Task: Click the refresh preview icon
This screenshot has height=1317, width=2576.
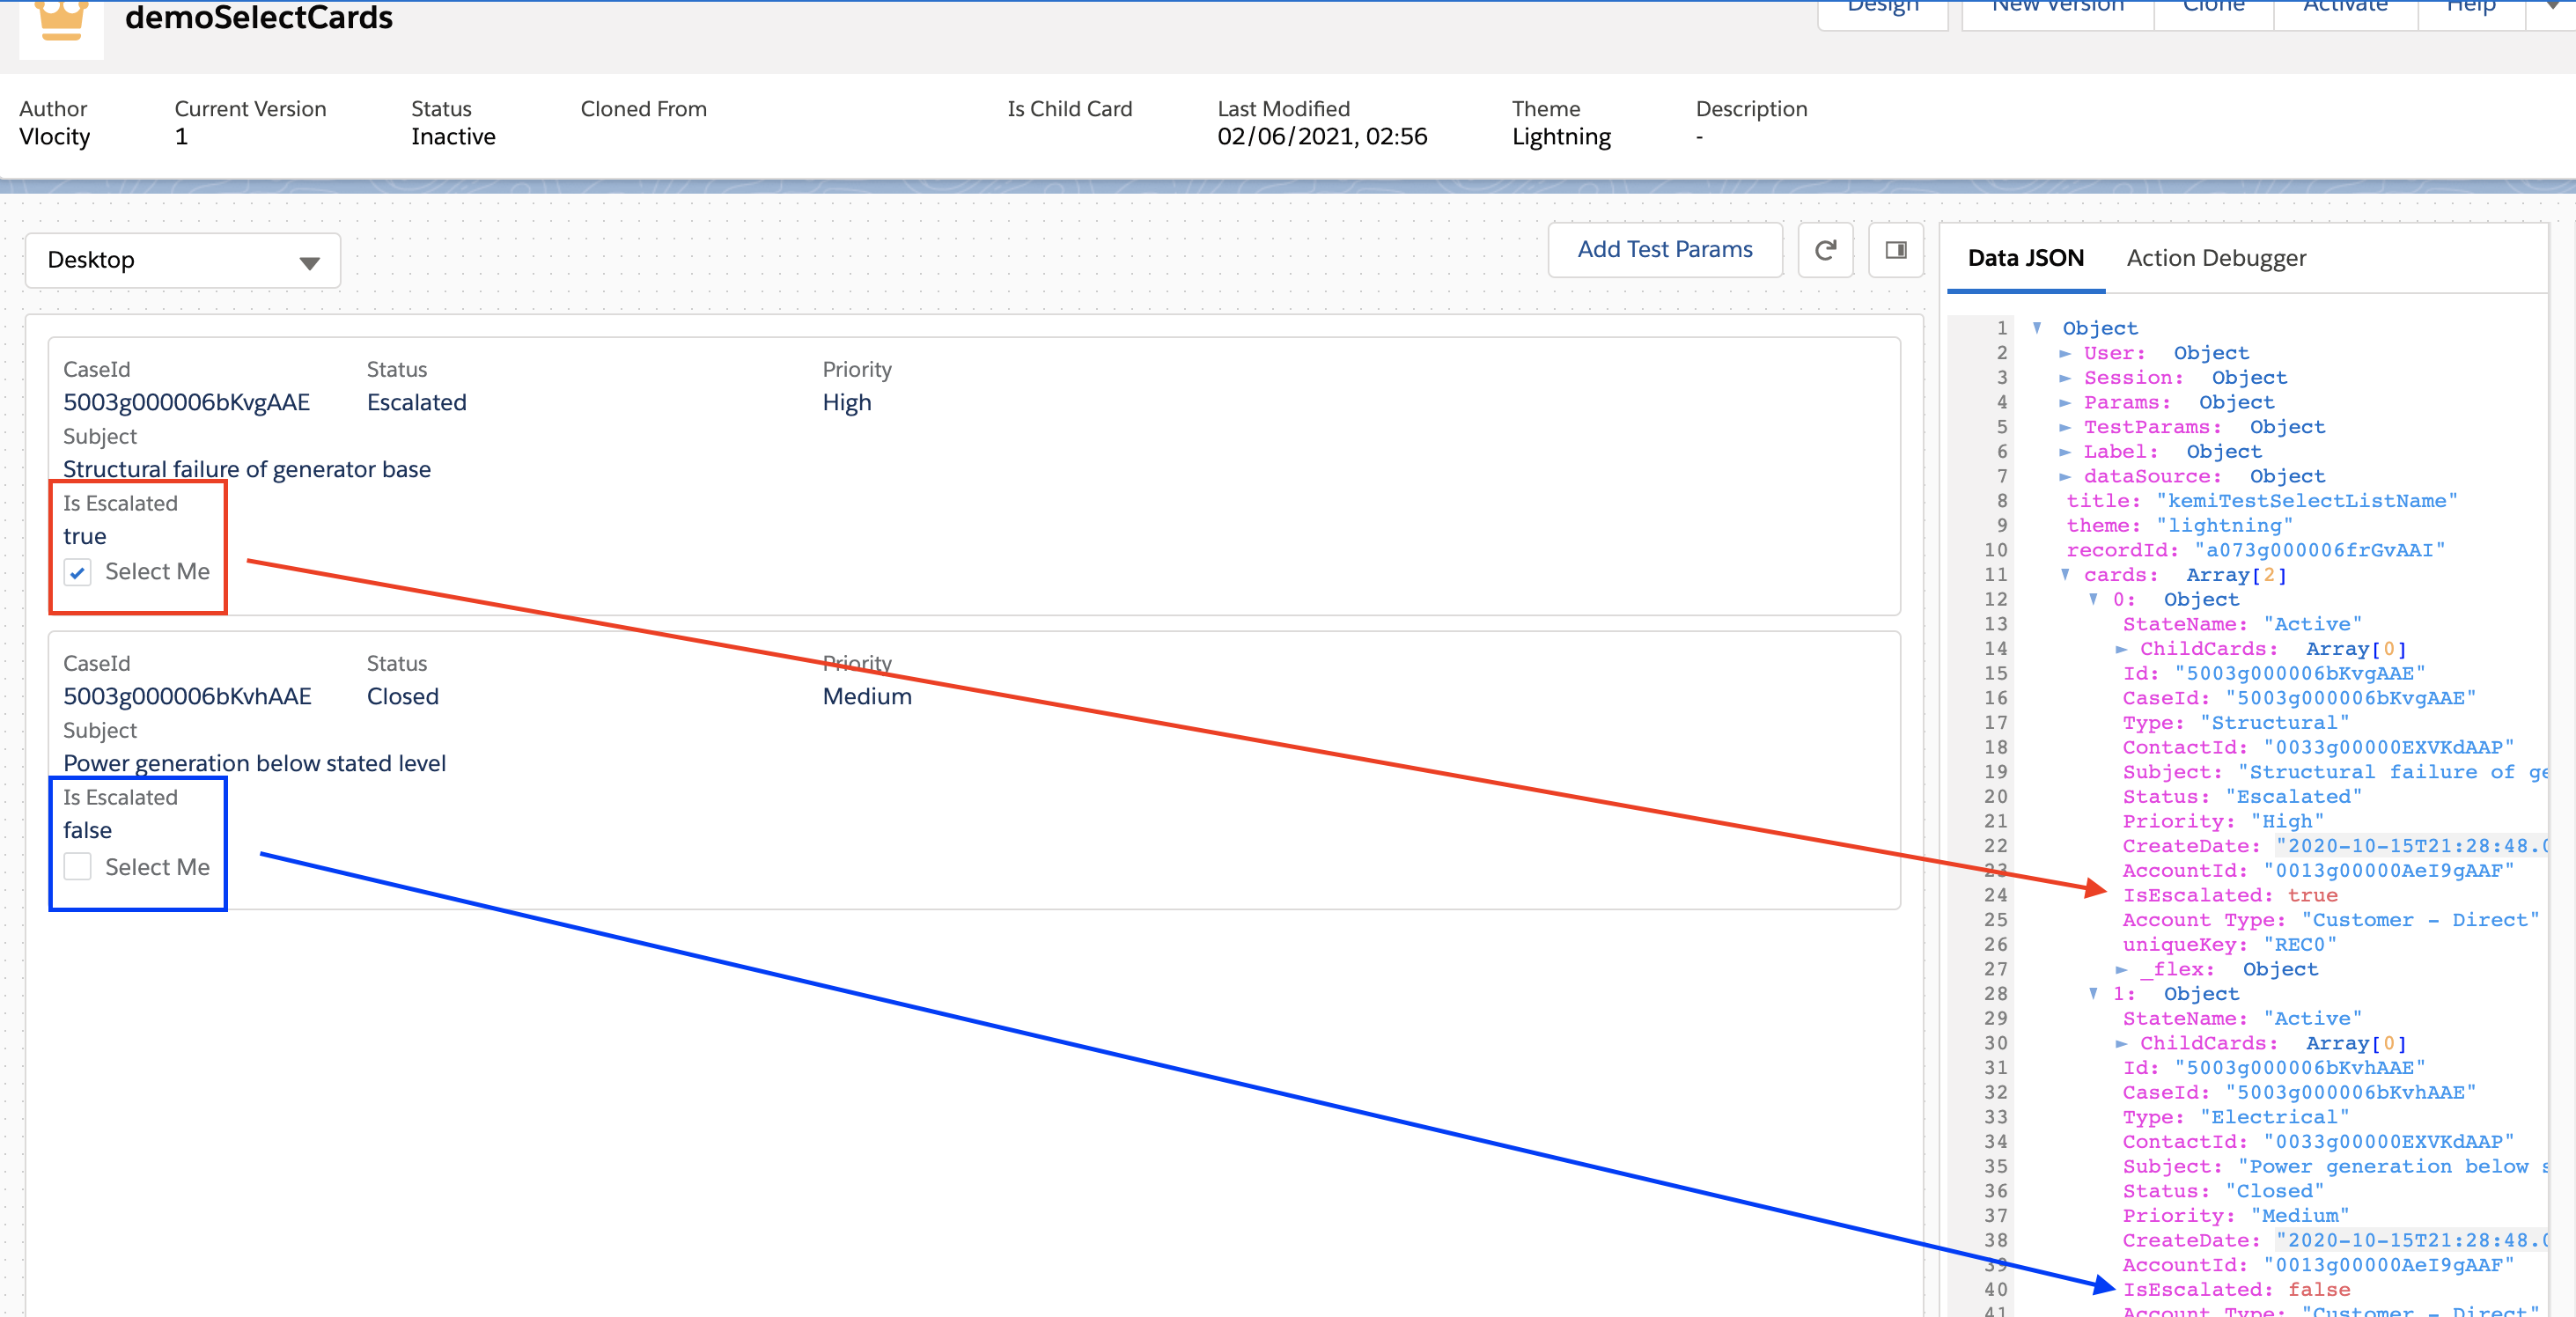Action: click(x=1825, y=250)
